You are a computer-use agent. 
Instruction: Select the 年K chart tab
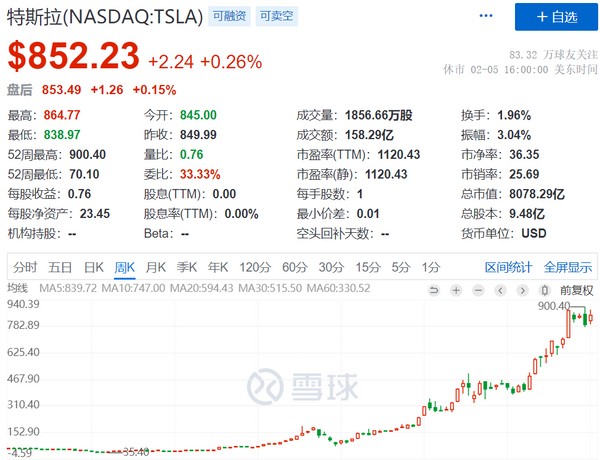coord(218,267)
